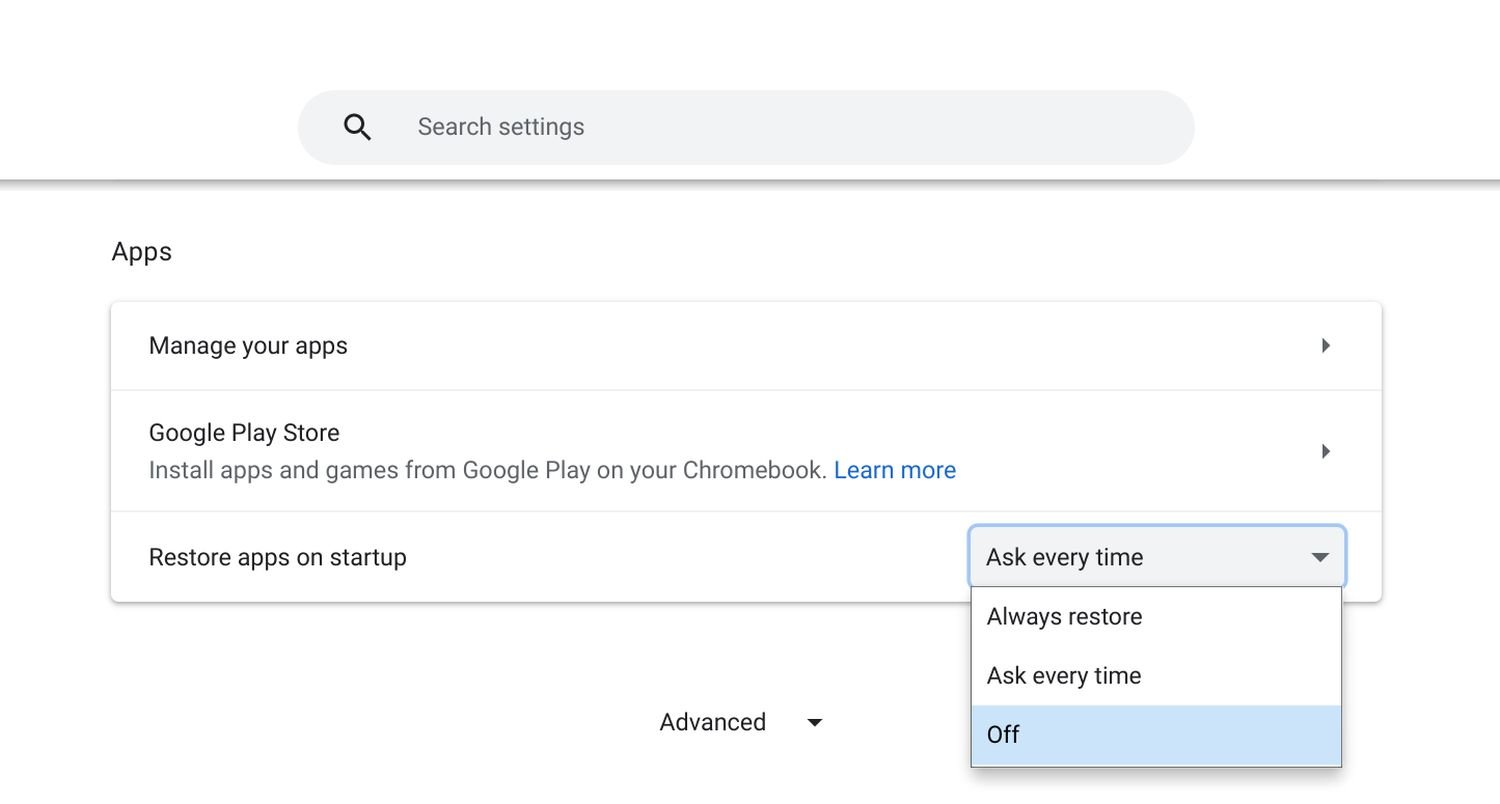The height and width of the screenshot is (804, 1500).
Task: Expand the Advanced settings section
Action: (x=713, y=722)
